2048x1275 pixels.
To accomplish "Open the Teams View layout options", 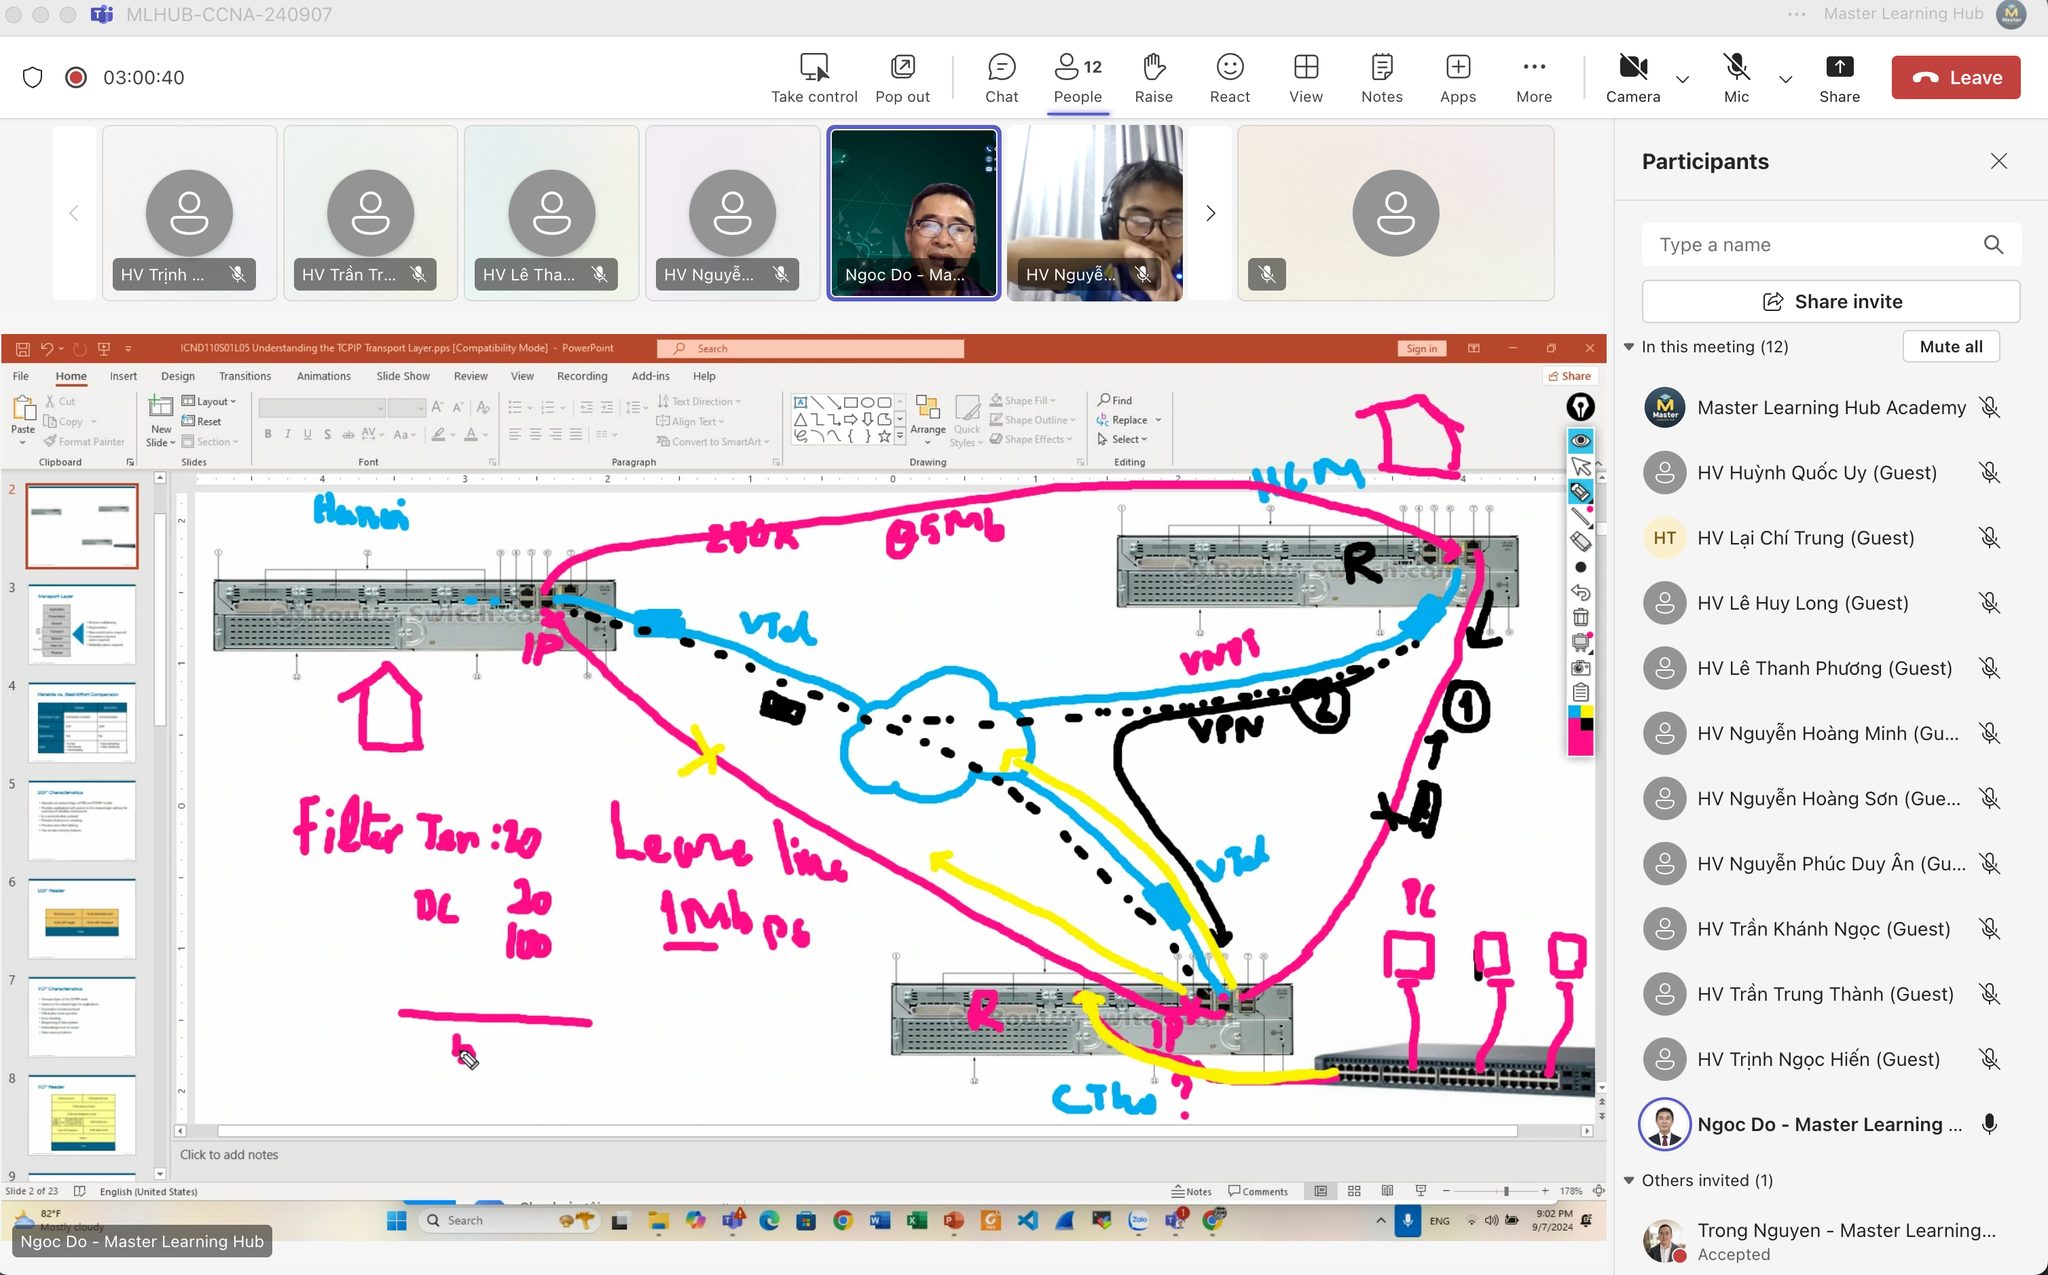I will pos(1305,78).
